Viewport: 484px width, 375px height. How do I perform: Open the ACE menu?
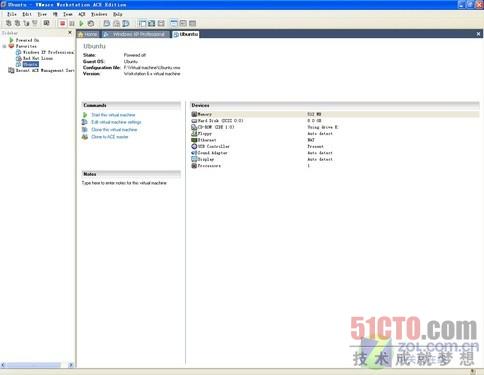click(x=82, y=14)
